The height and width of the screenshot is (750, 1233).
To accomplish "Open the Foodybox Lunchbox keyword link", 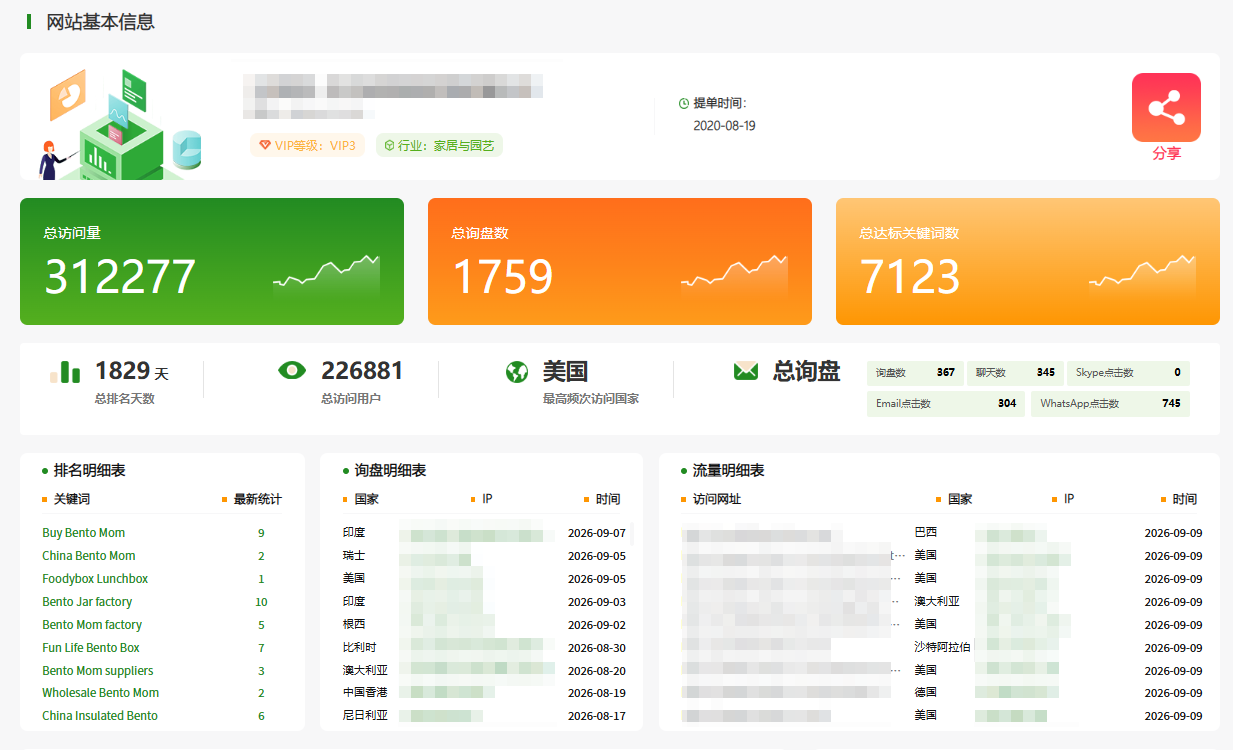I will (x=95, y=579).
